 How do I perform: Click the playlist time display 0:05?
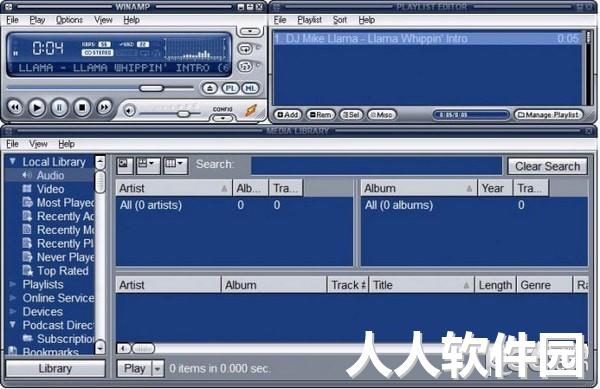(x=471, y=115)
